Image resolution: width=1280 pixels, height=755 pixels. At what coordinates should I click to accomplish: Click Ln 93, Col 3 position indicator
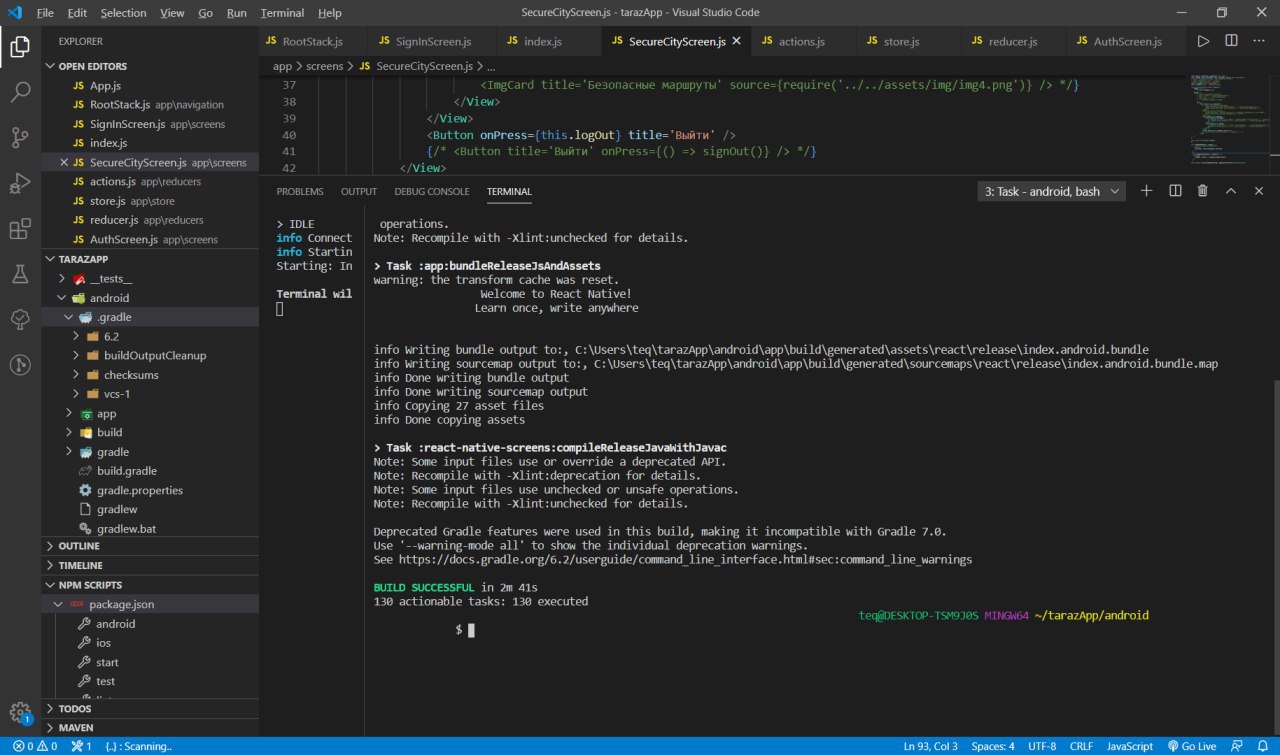coord(930,746)
